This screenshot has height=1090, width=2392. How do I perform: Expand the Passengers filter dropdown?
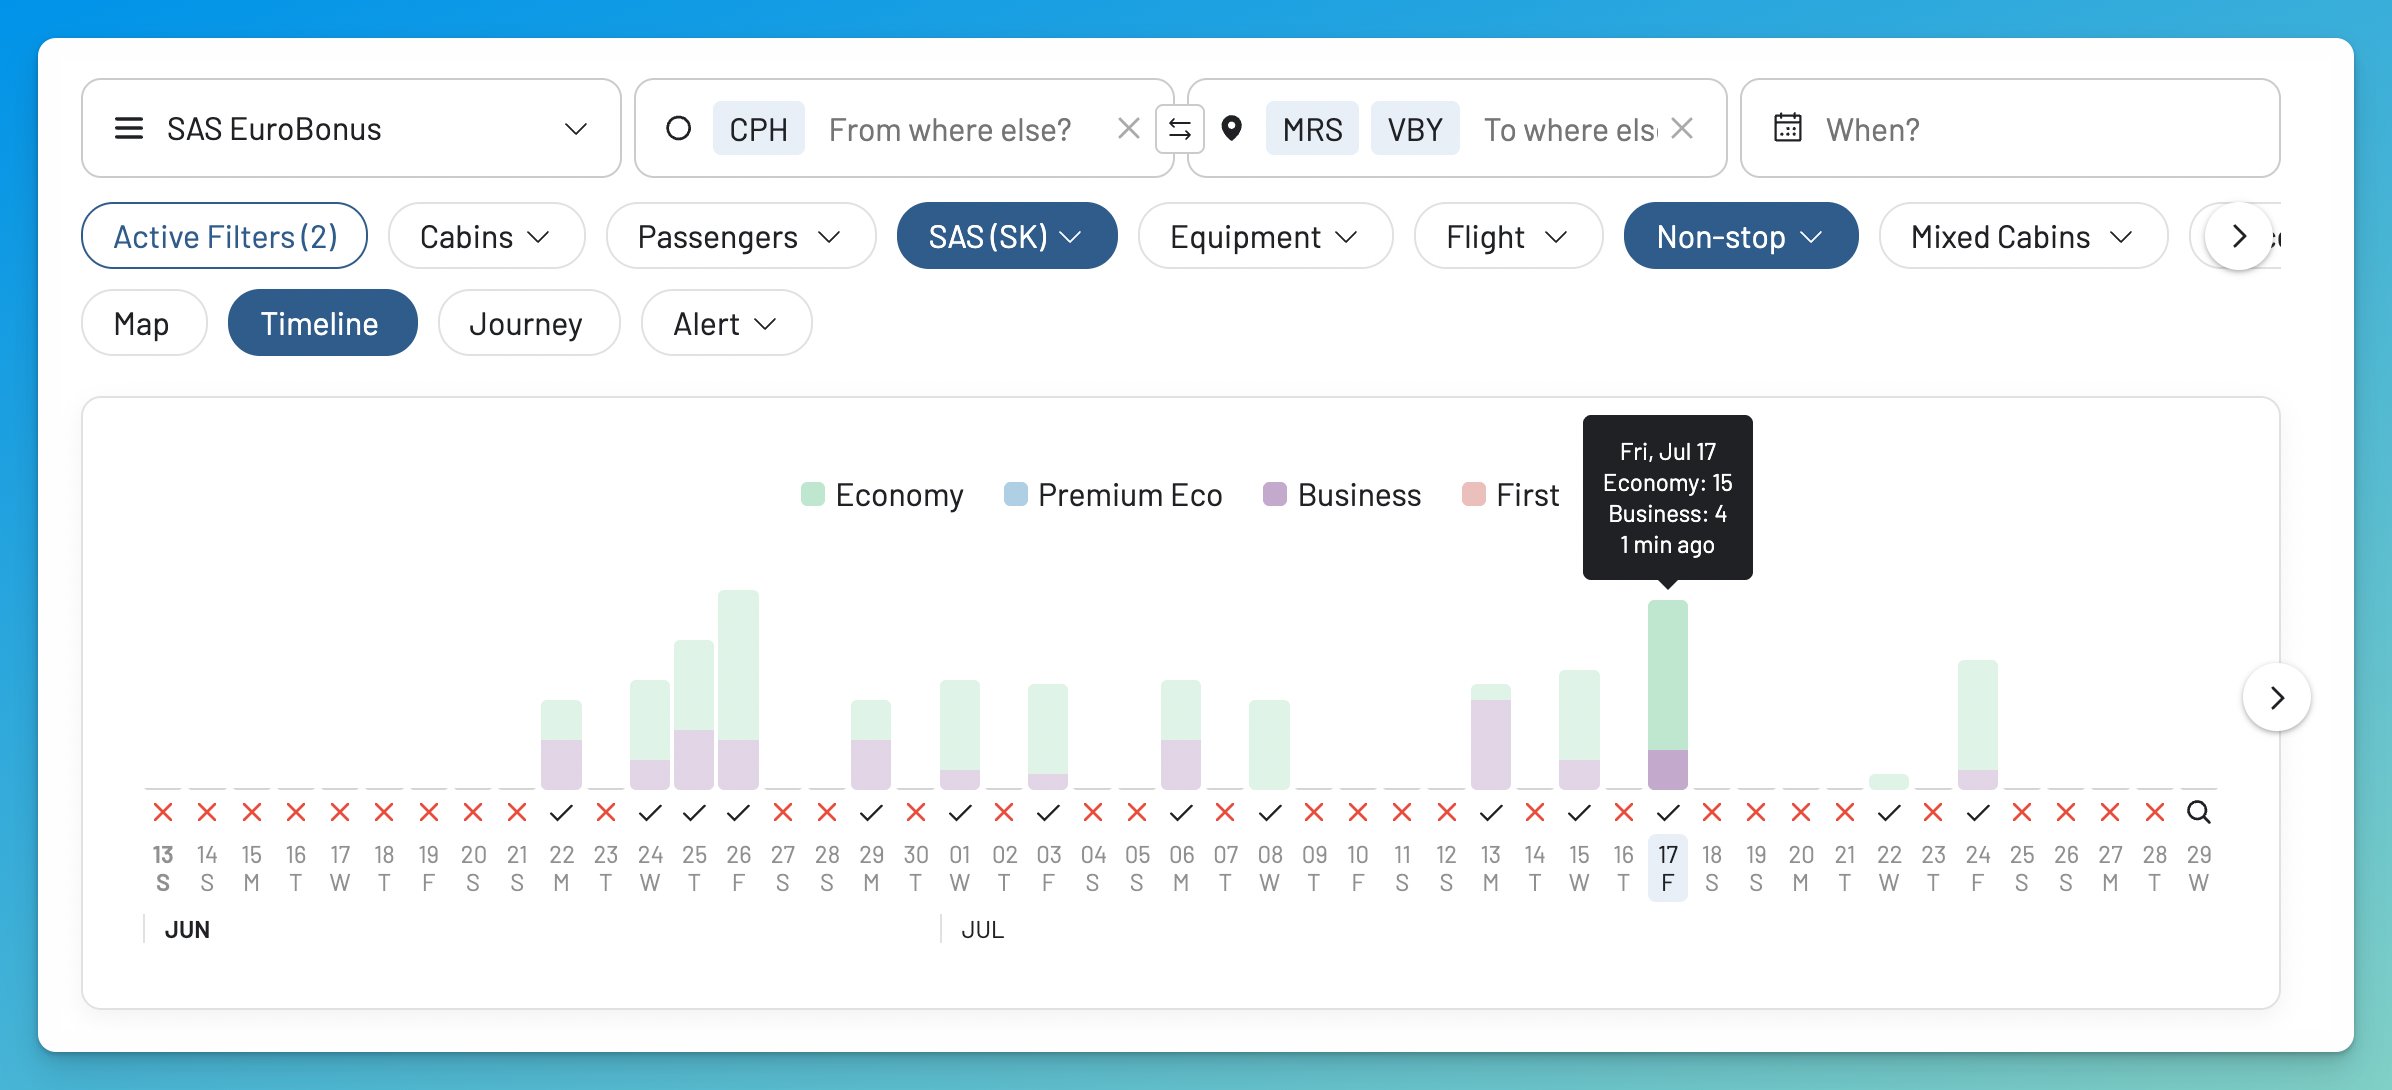point(741,236)
